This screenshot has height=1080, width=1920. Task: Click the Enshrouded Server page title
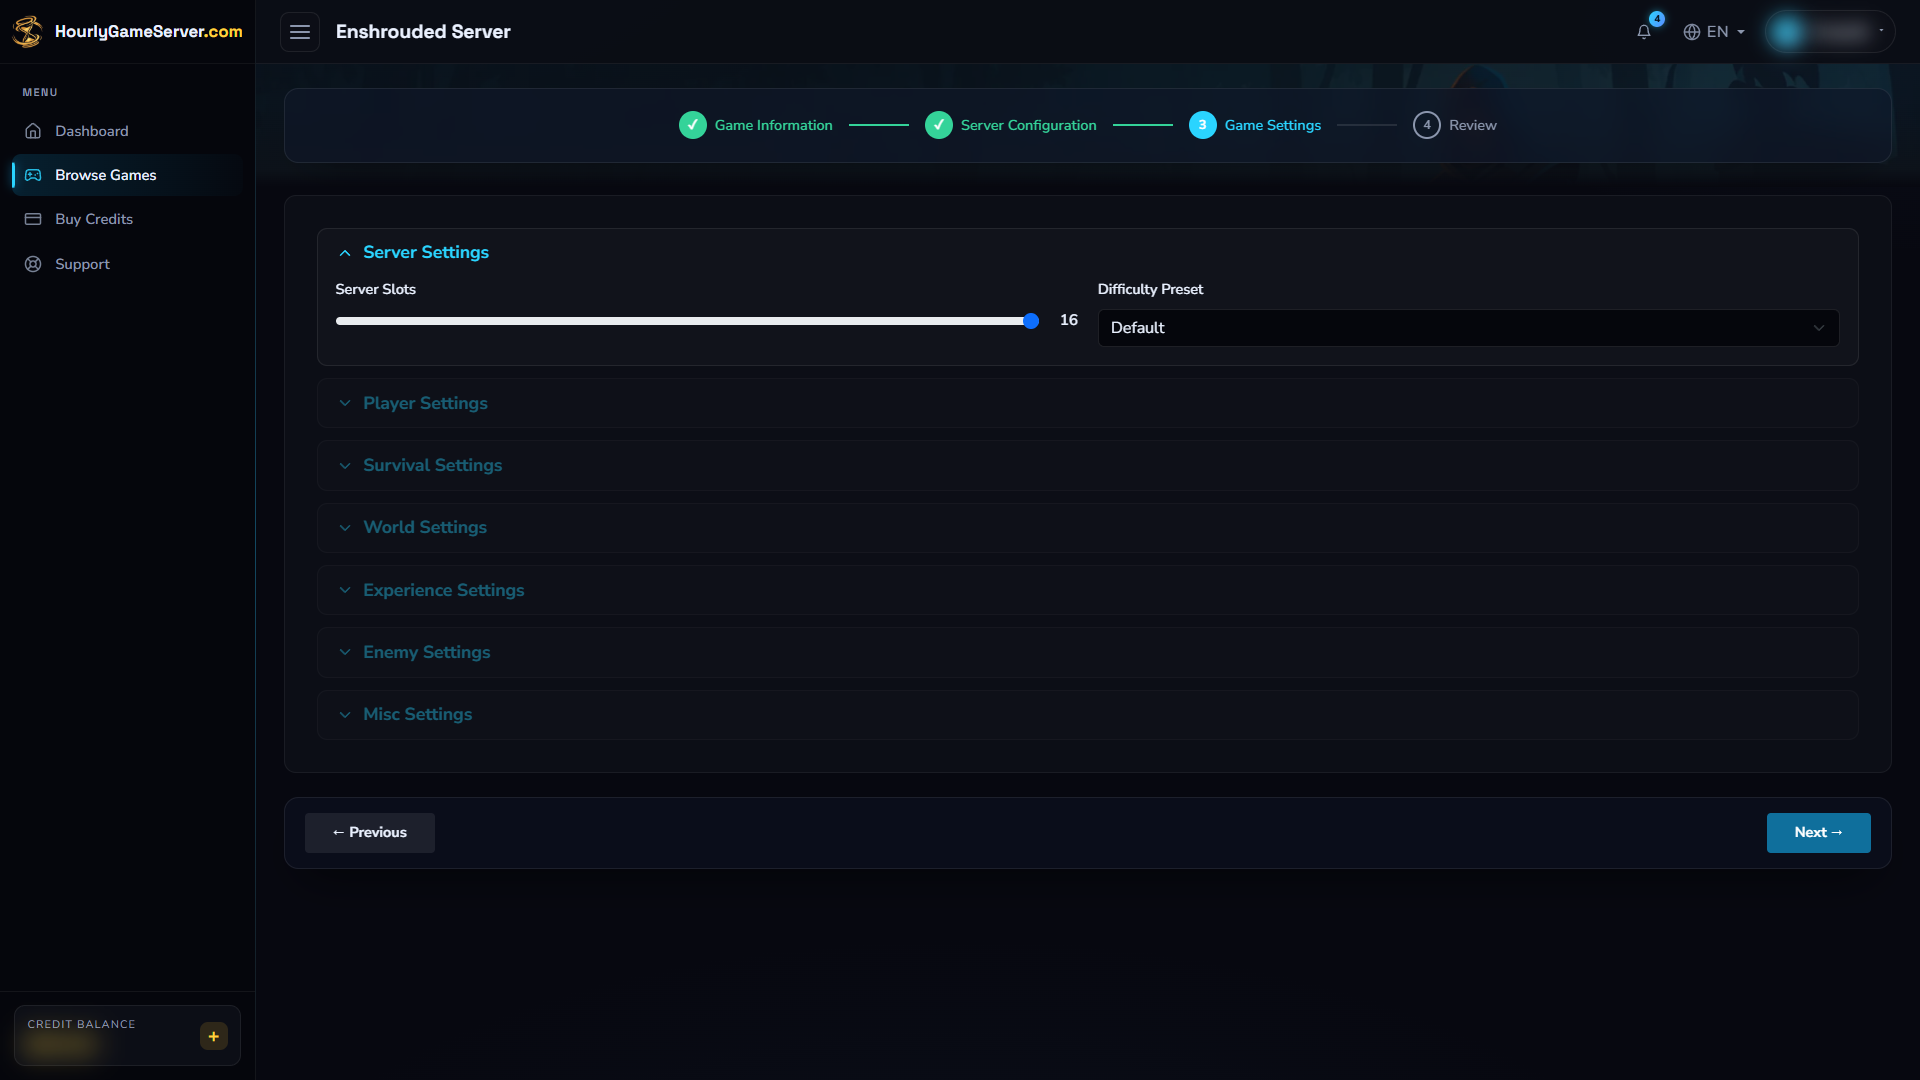(423, 32)
